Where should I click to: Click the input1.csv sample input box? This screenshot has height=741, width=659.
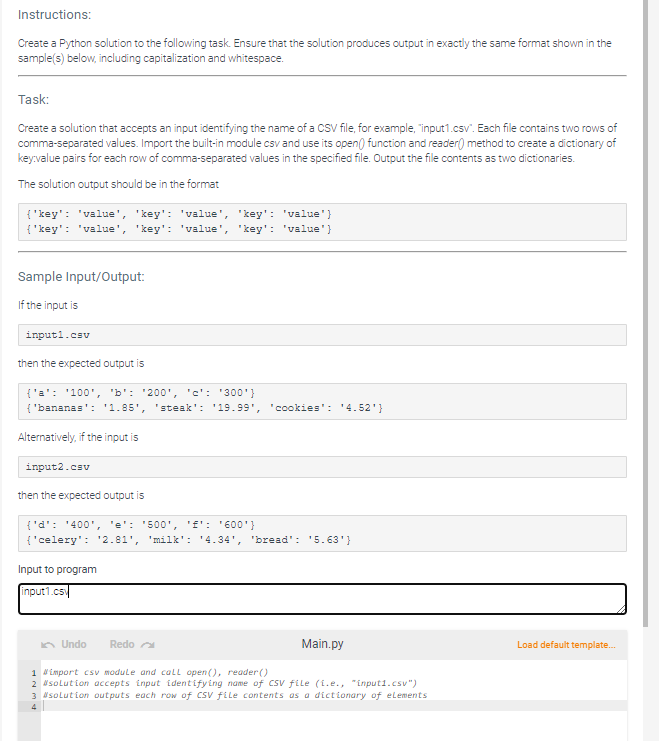coord(322,335)
